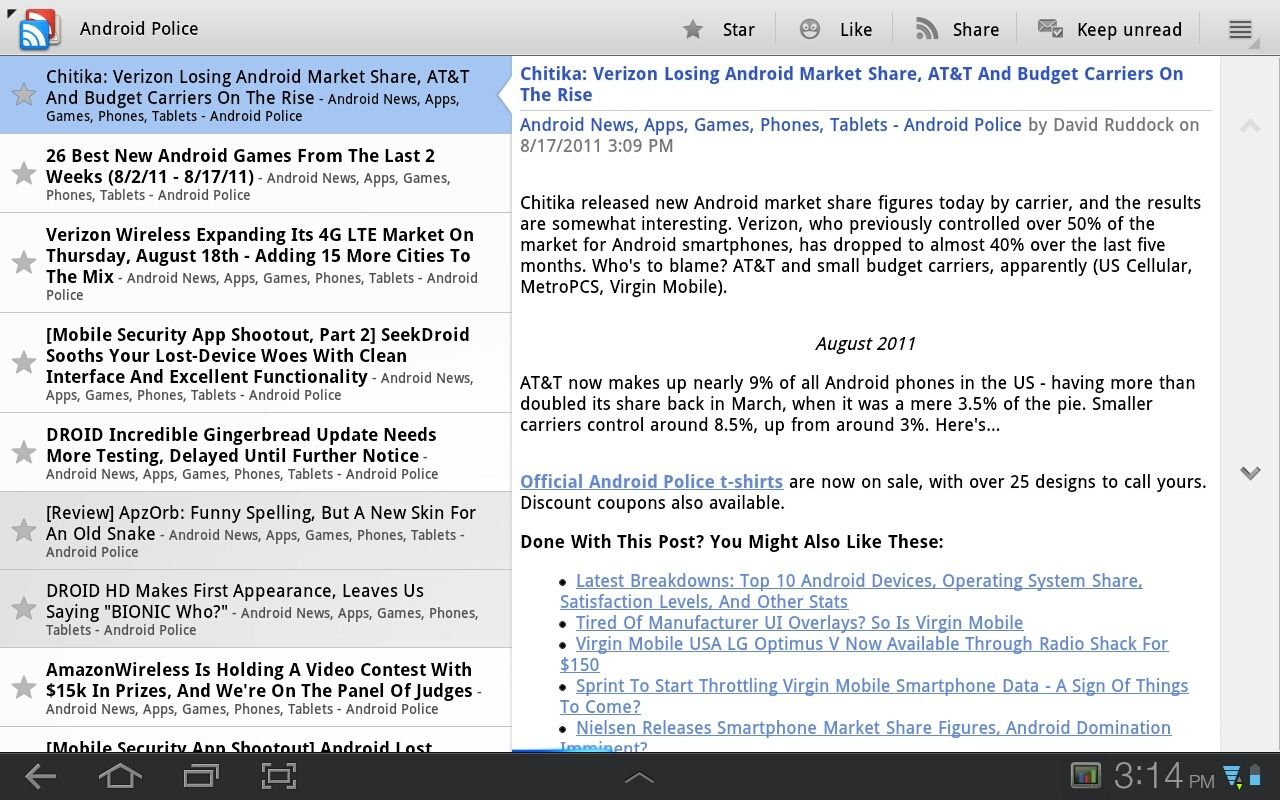Jump to the next article using the down arrow
This screenshot has width=1280, height=800.
coord(1250,473)
